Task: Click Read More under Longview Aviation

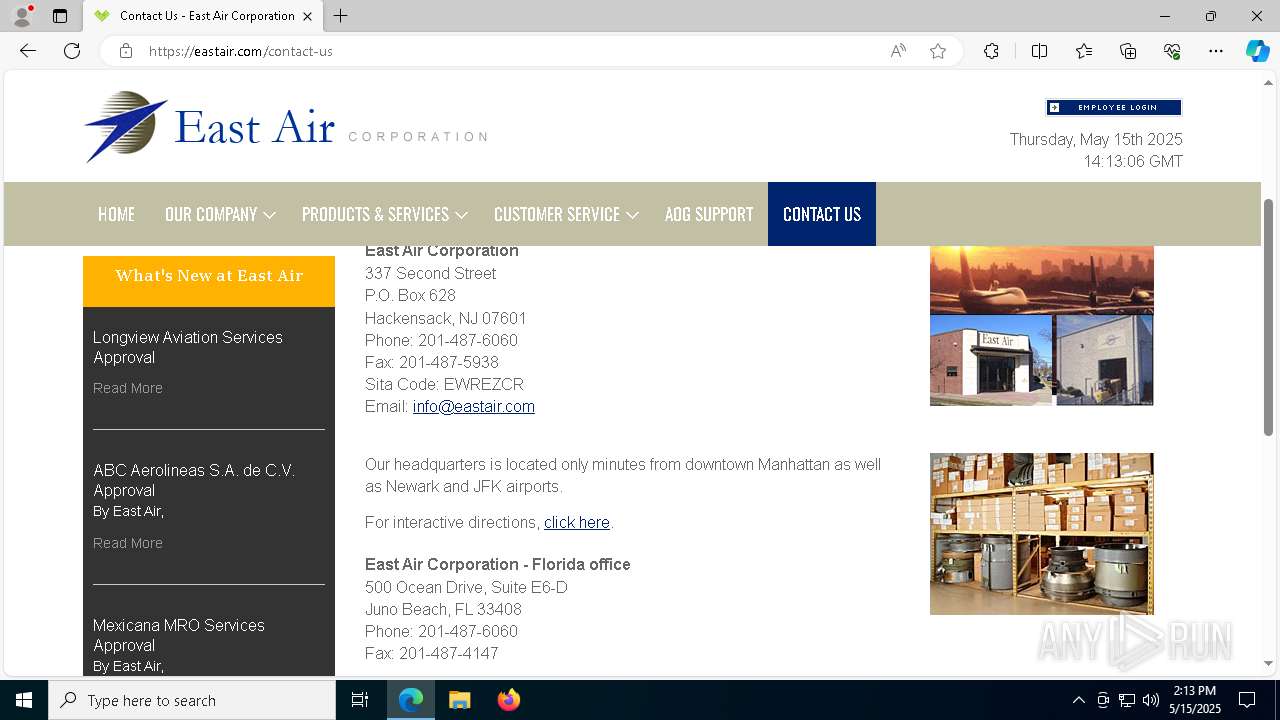Action: point(128,388)
